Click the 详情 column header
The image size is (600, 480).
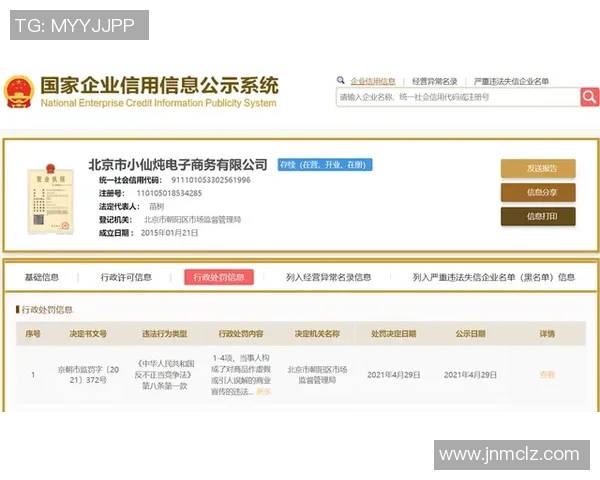point(547,334)
